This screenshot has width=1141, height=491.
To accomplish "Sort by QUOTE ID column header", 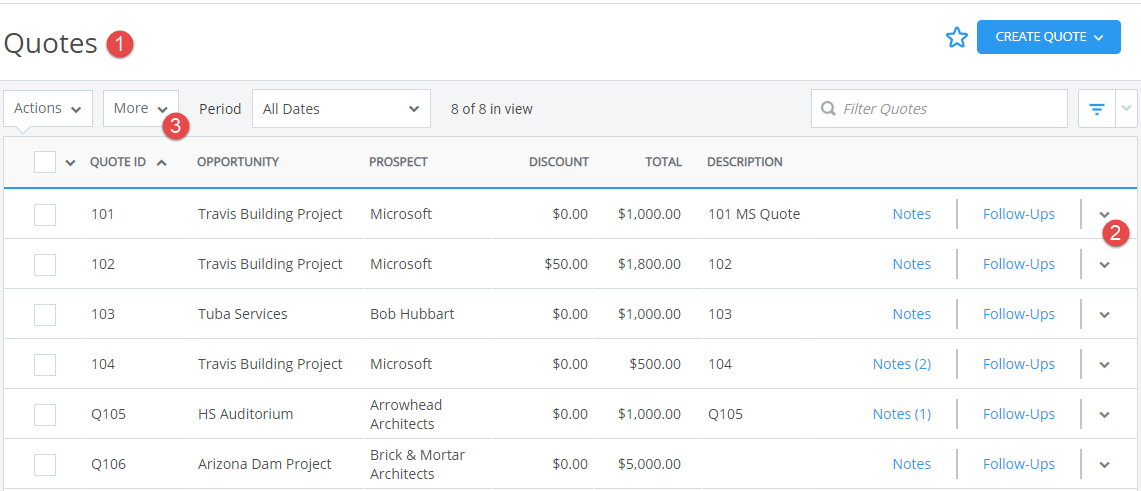I will (118, 161).
